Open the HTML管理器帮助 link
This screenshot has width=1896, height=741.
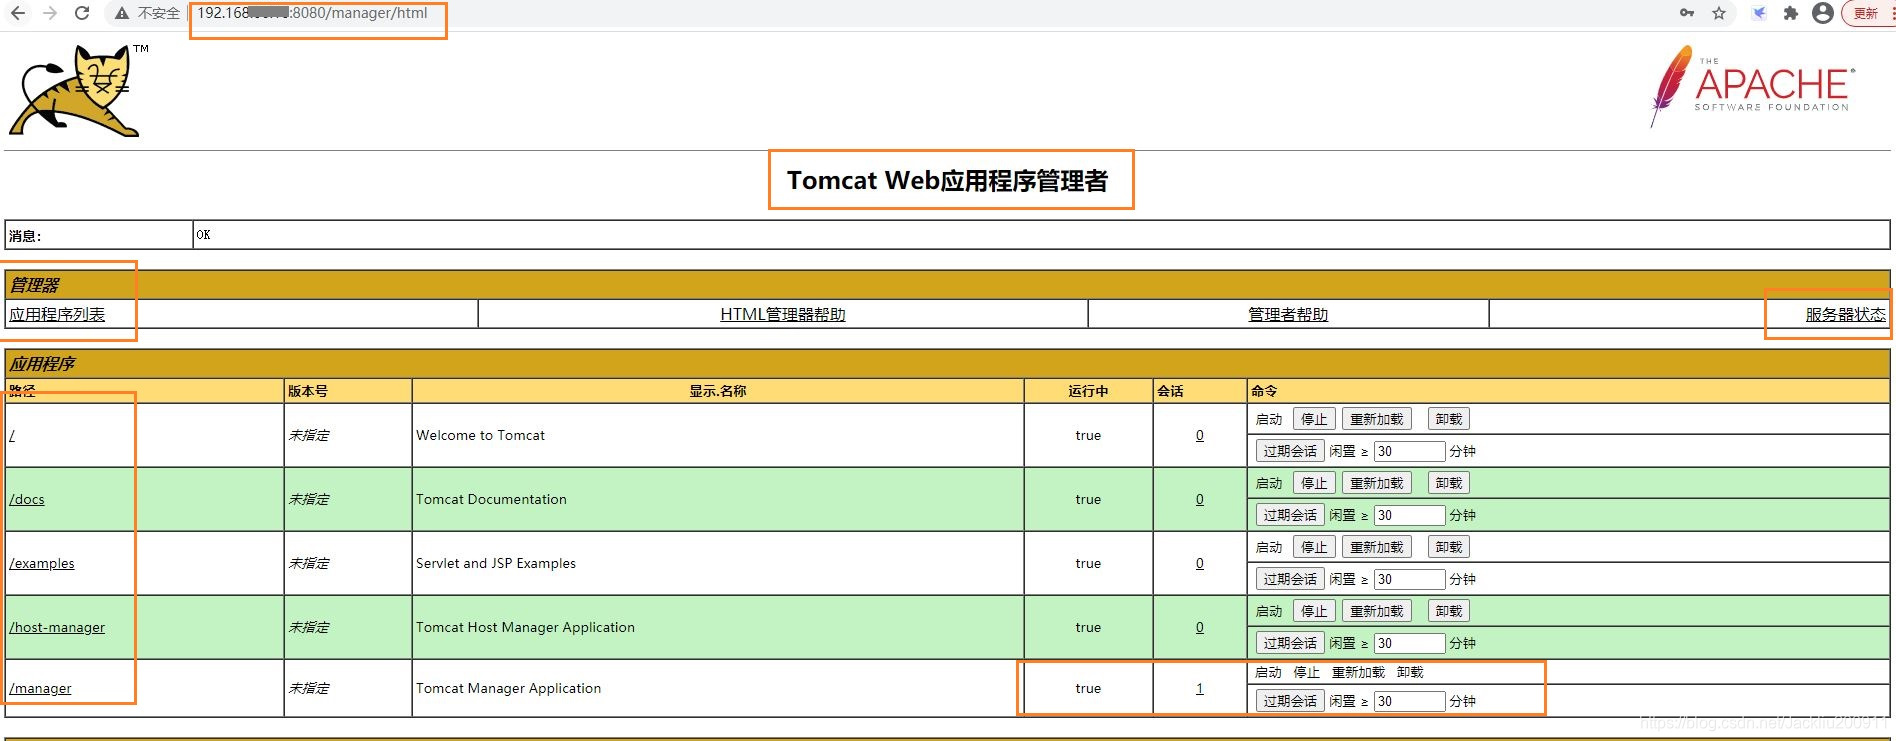coord(783,314)
